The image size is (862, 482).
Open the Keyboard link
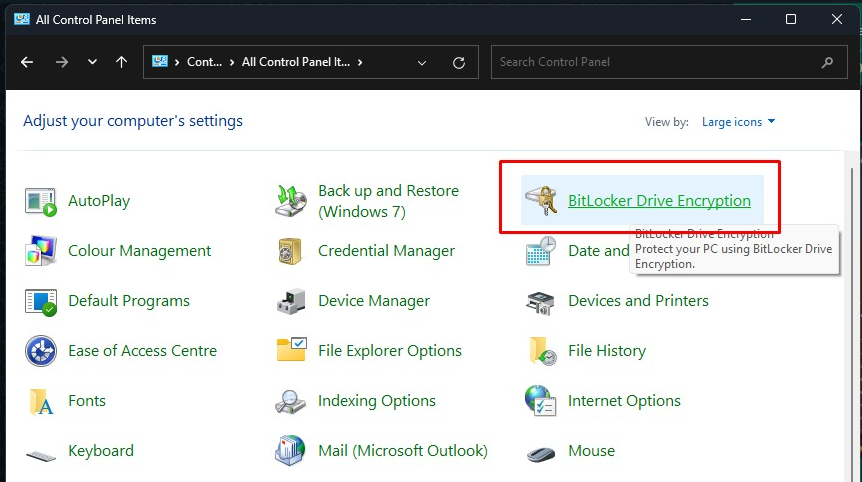(x=101, y=451)
